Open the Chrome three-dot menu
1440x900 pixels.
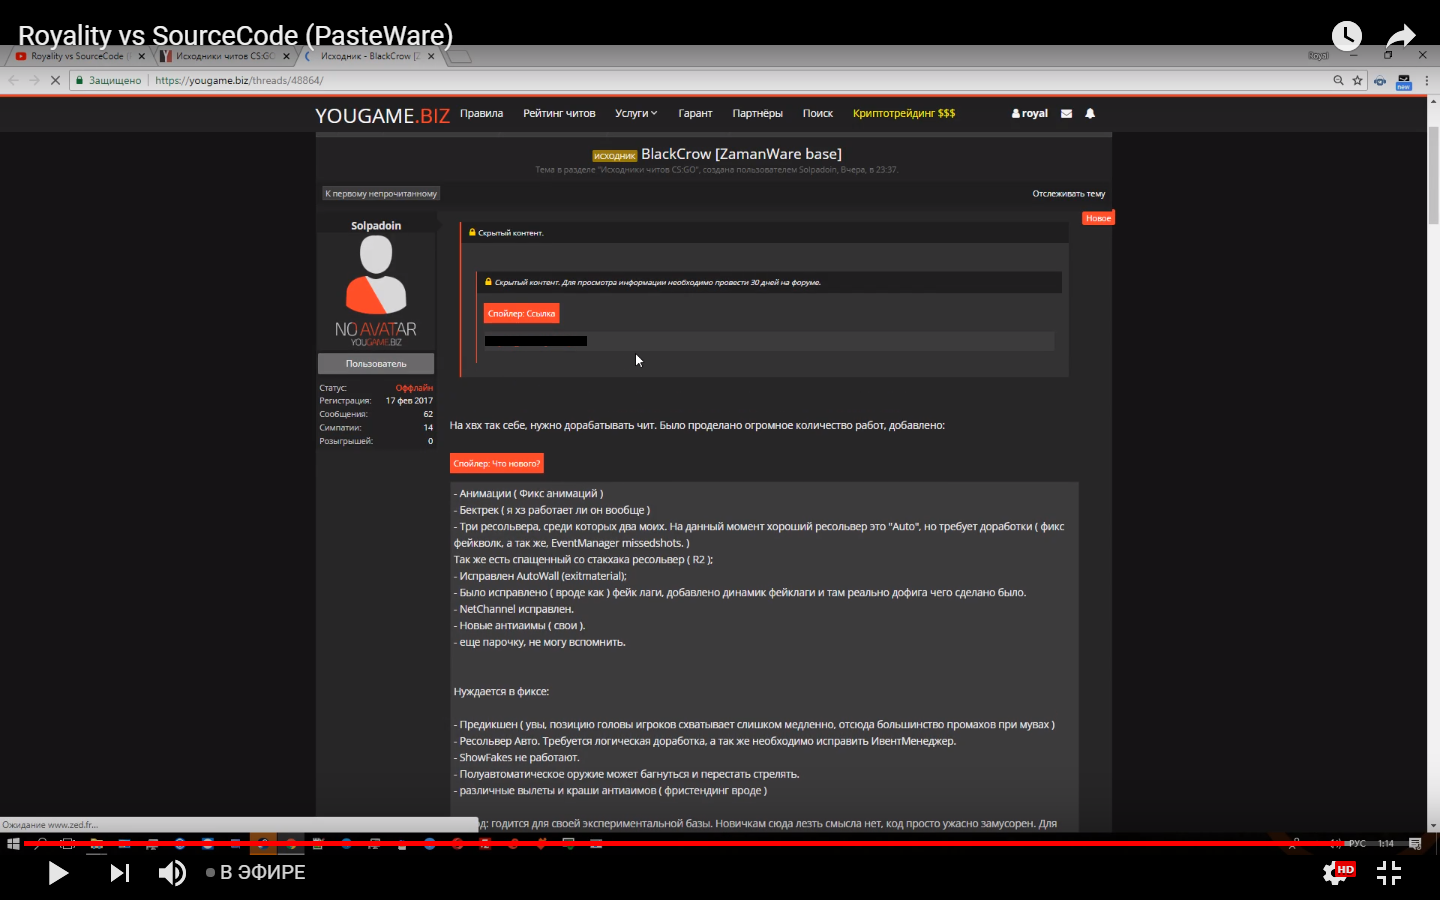coord(1427,80)
